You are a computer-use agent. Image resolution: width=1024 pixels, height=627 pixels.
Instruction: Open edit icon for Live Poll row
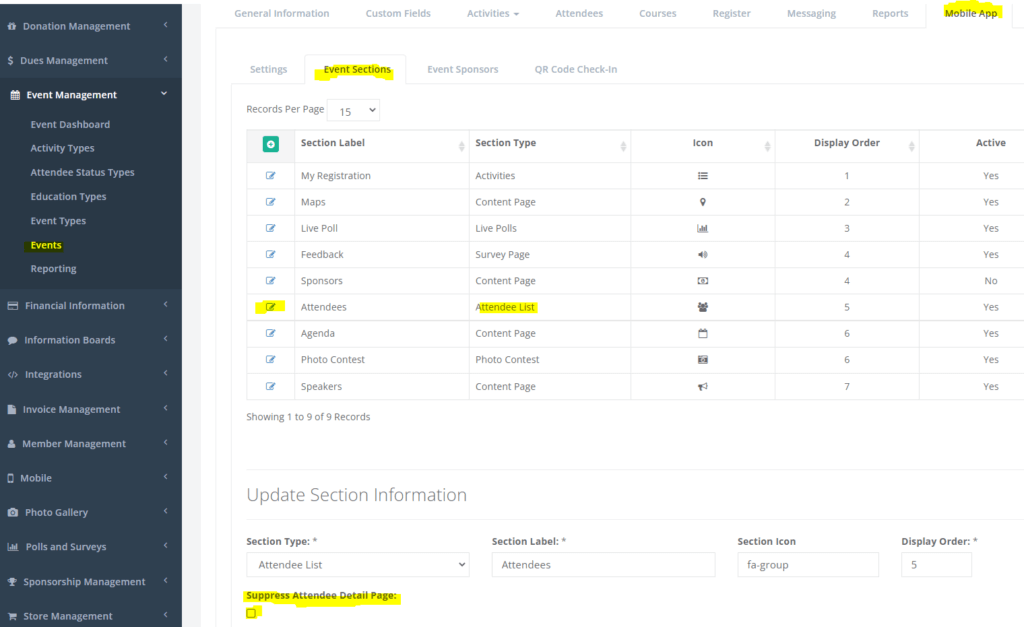270,228
